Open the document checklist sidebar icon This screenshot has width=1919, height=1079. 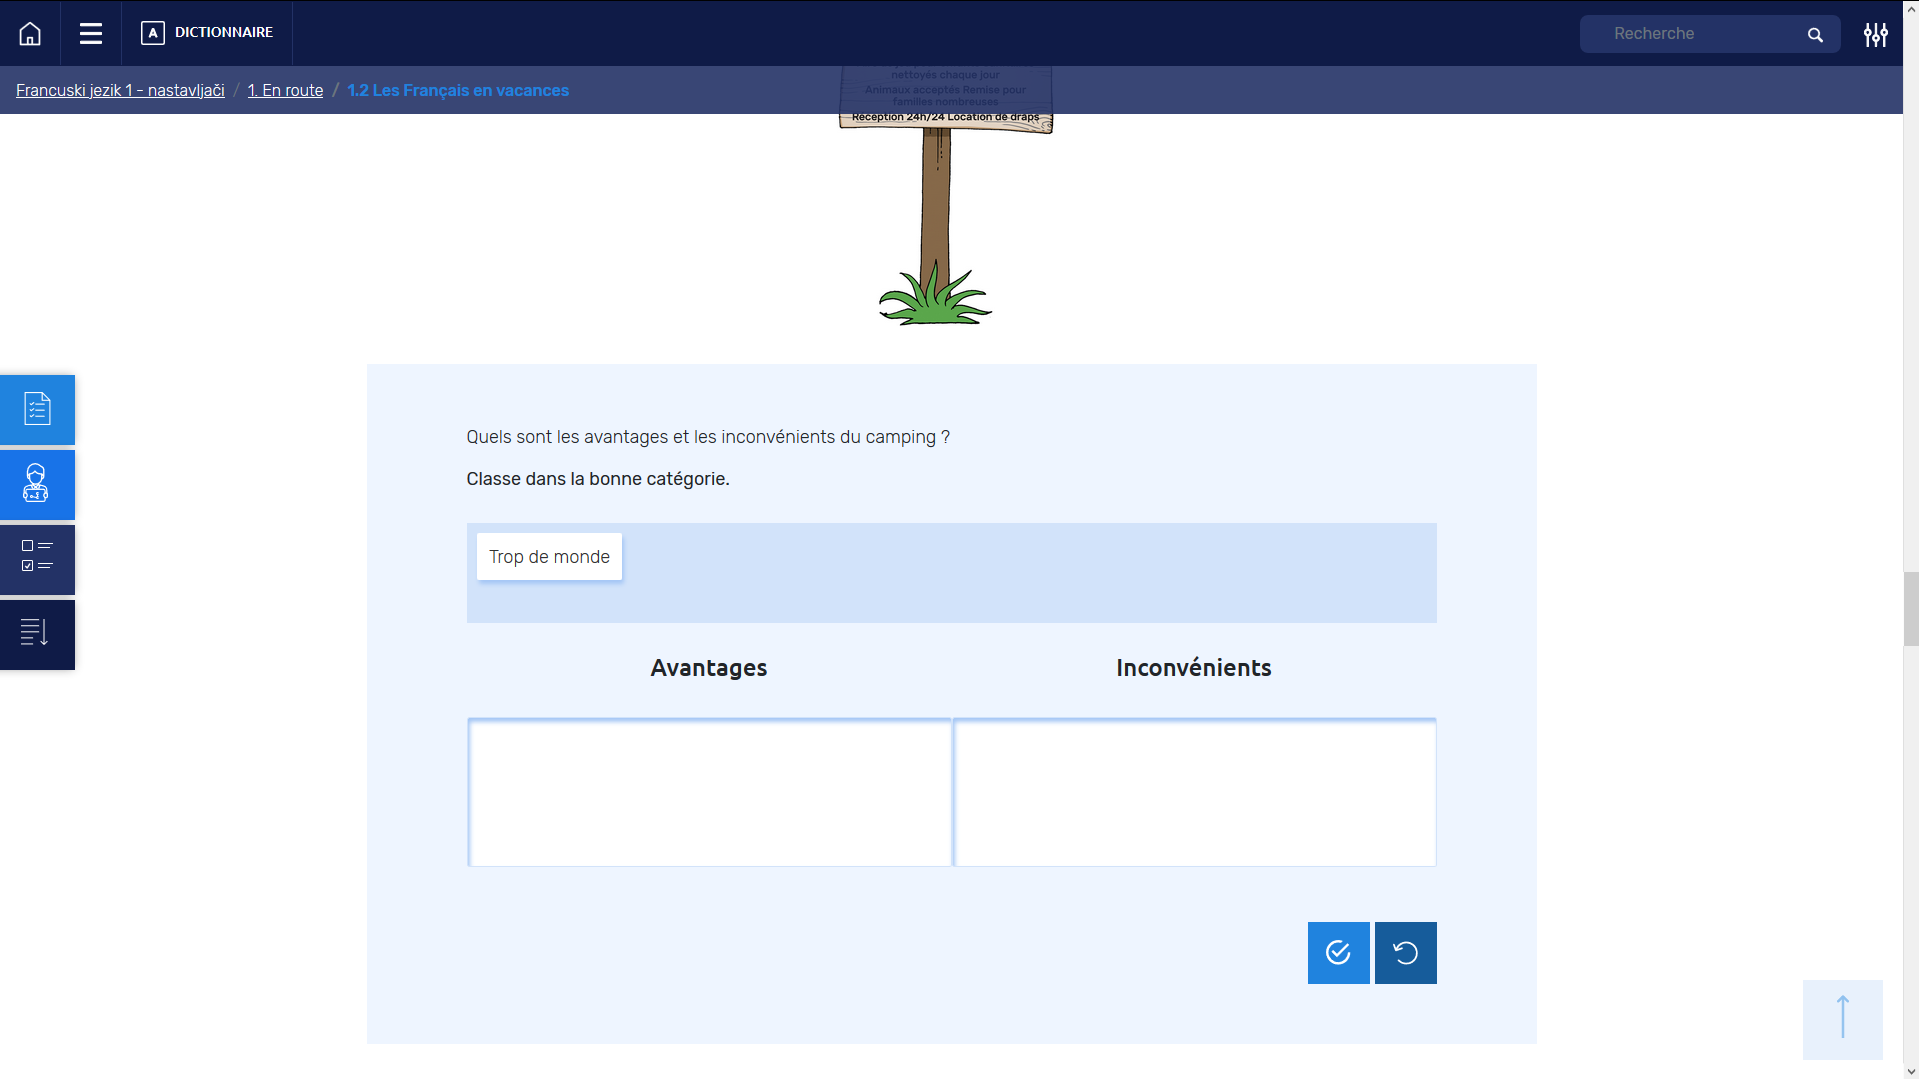[37, 409]
